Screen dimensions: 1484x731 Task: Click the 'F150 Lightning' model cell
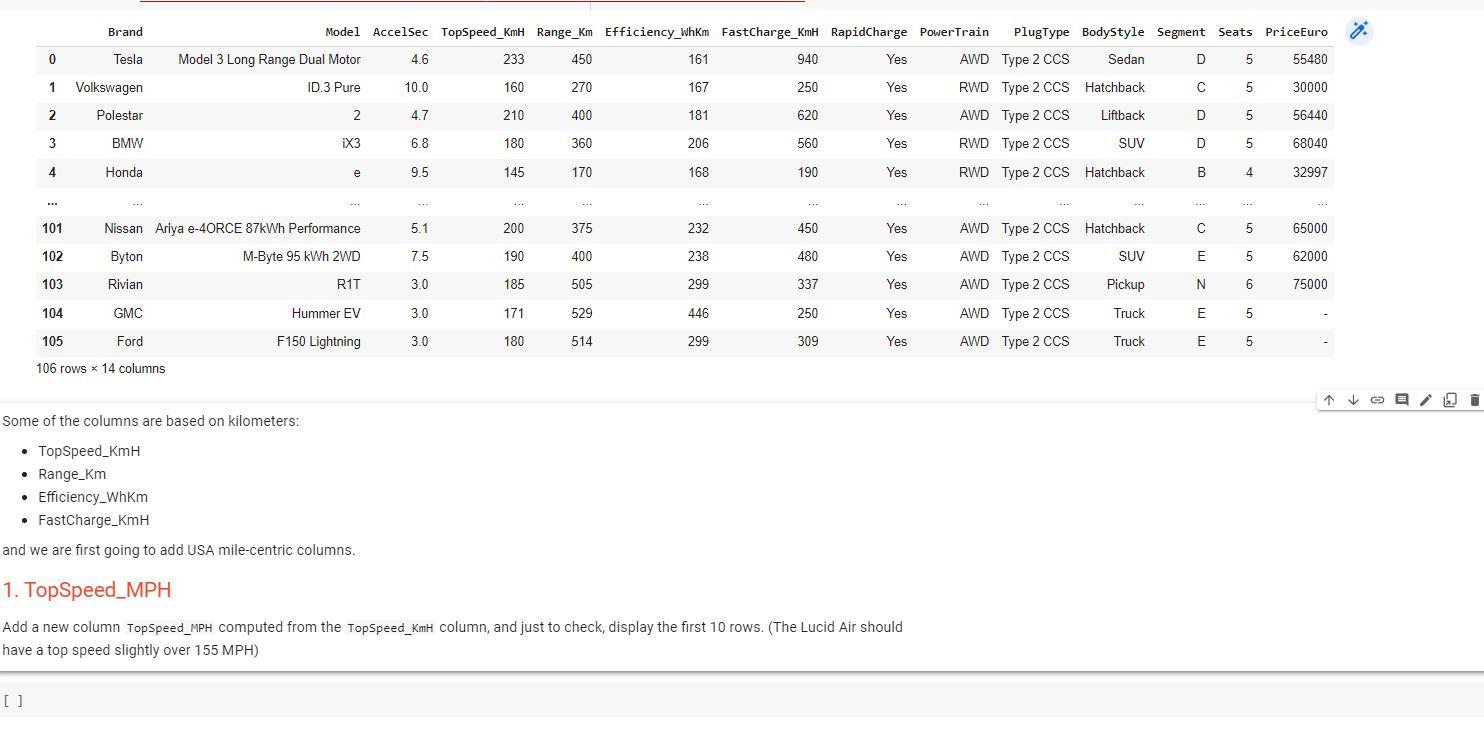click(319, 342)
